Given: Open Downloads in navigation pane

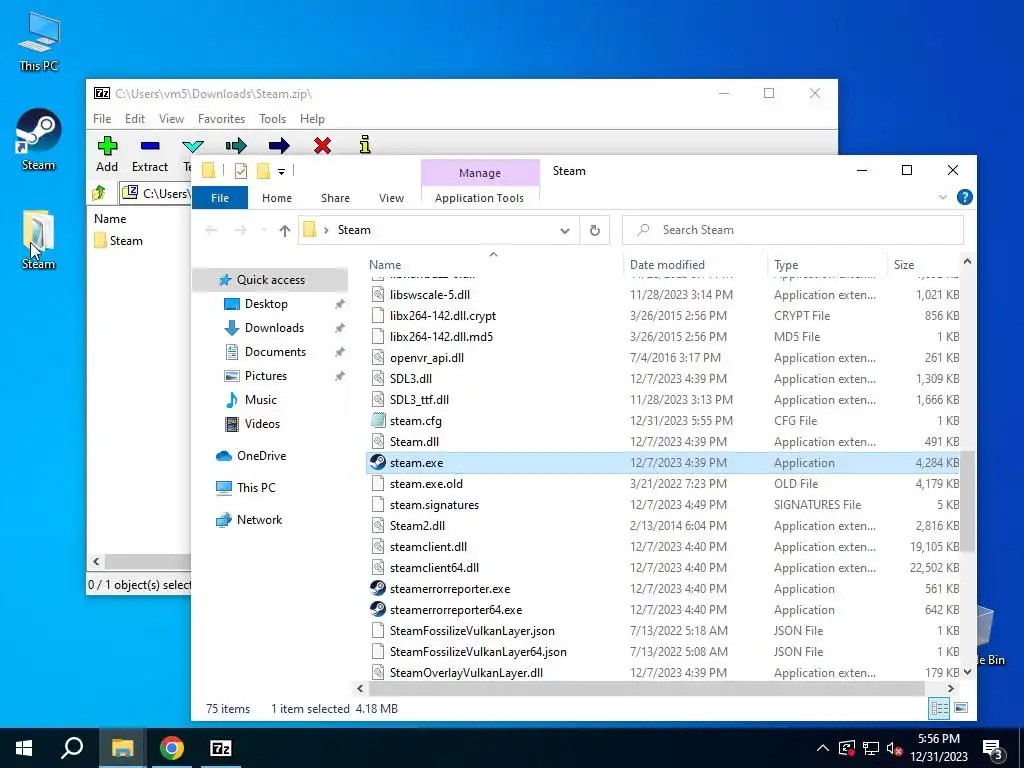Looking at the screenshot, I should (x=274, y=328).
